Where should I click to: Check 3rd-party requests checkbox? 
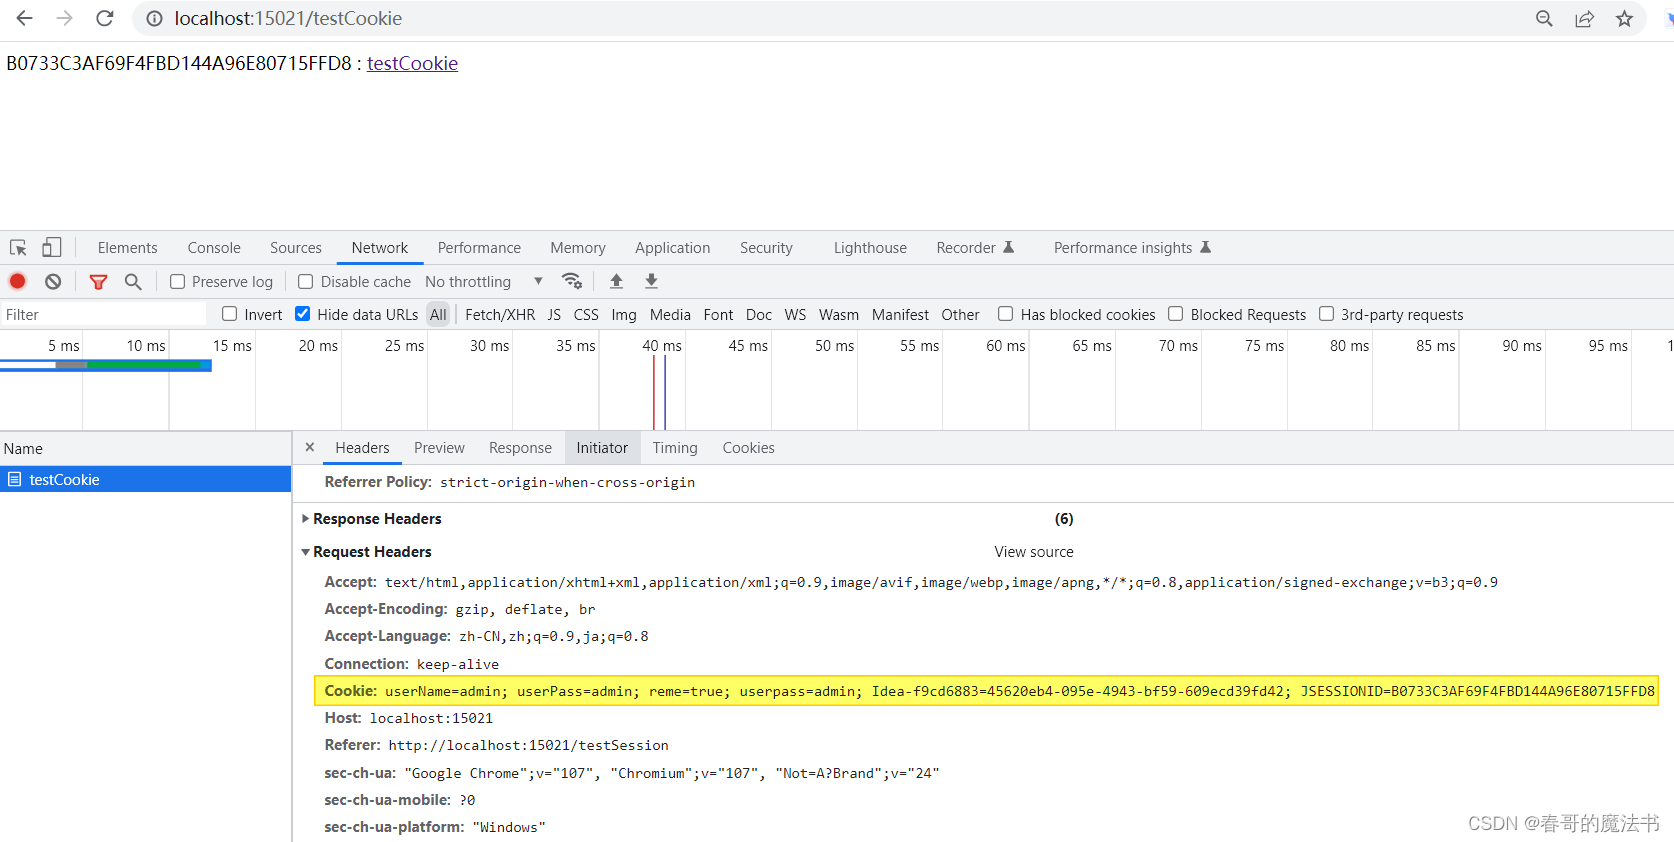[1327, 314]
